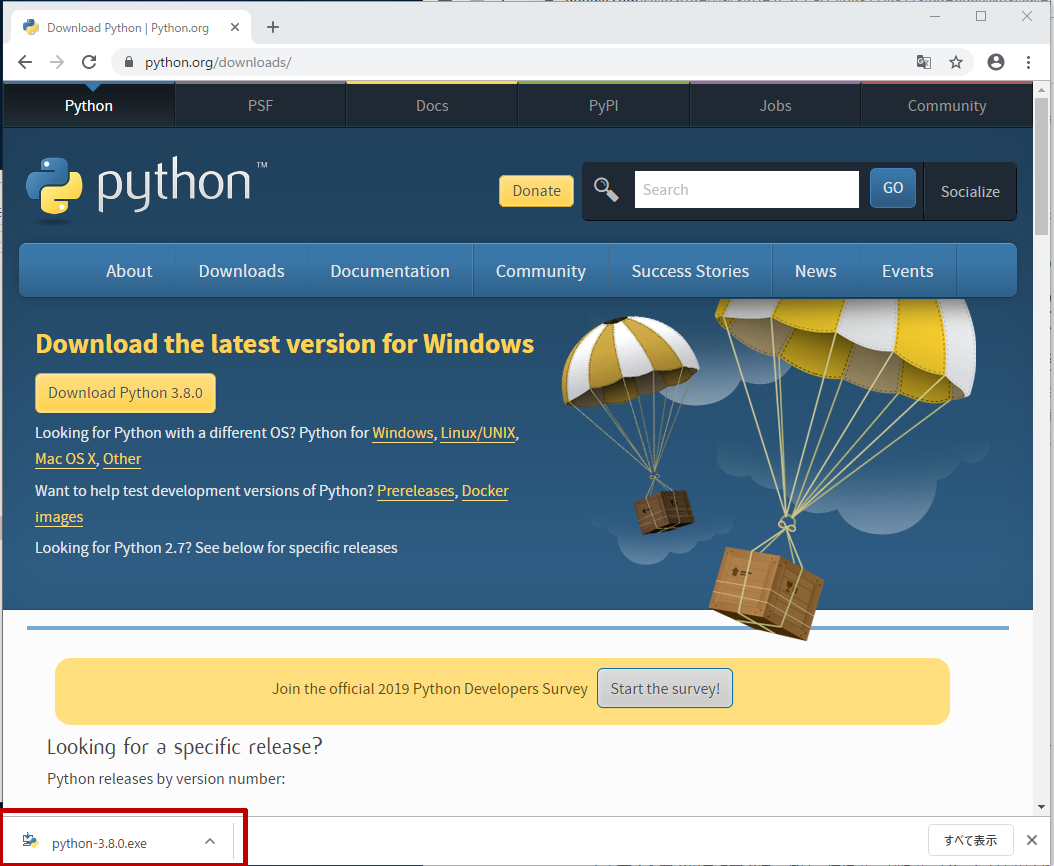Viewport: 1054px width, 866px height.
Task: Bookmark the page with the star toggle
Action: [956, 61]
